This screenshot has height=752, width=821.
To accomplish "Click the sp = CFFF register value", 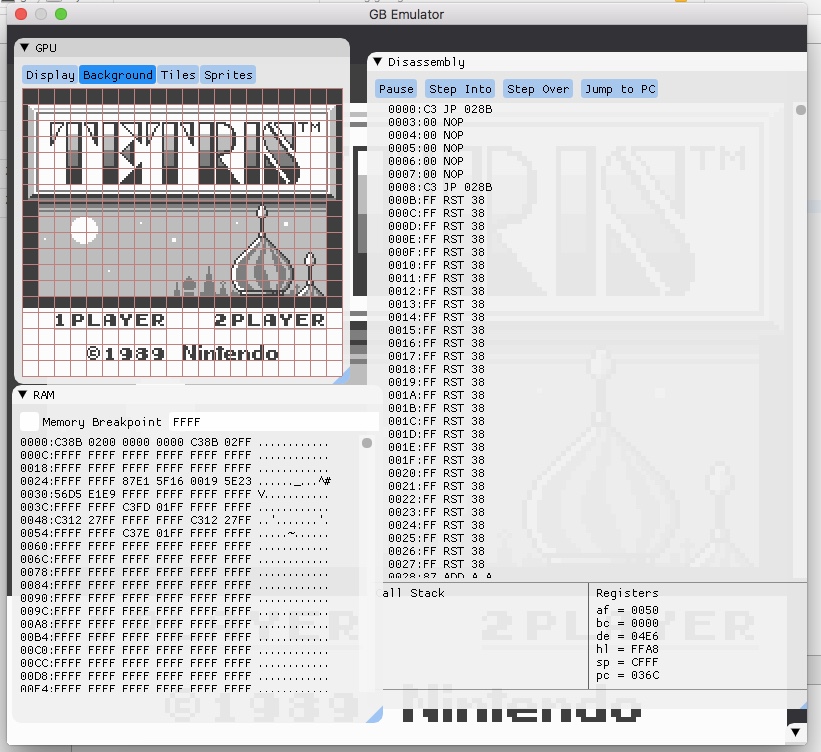I will 627,662.
